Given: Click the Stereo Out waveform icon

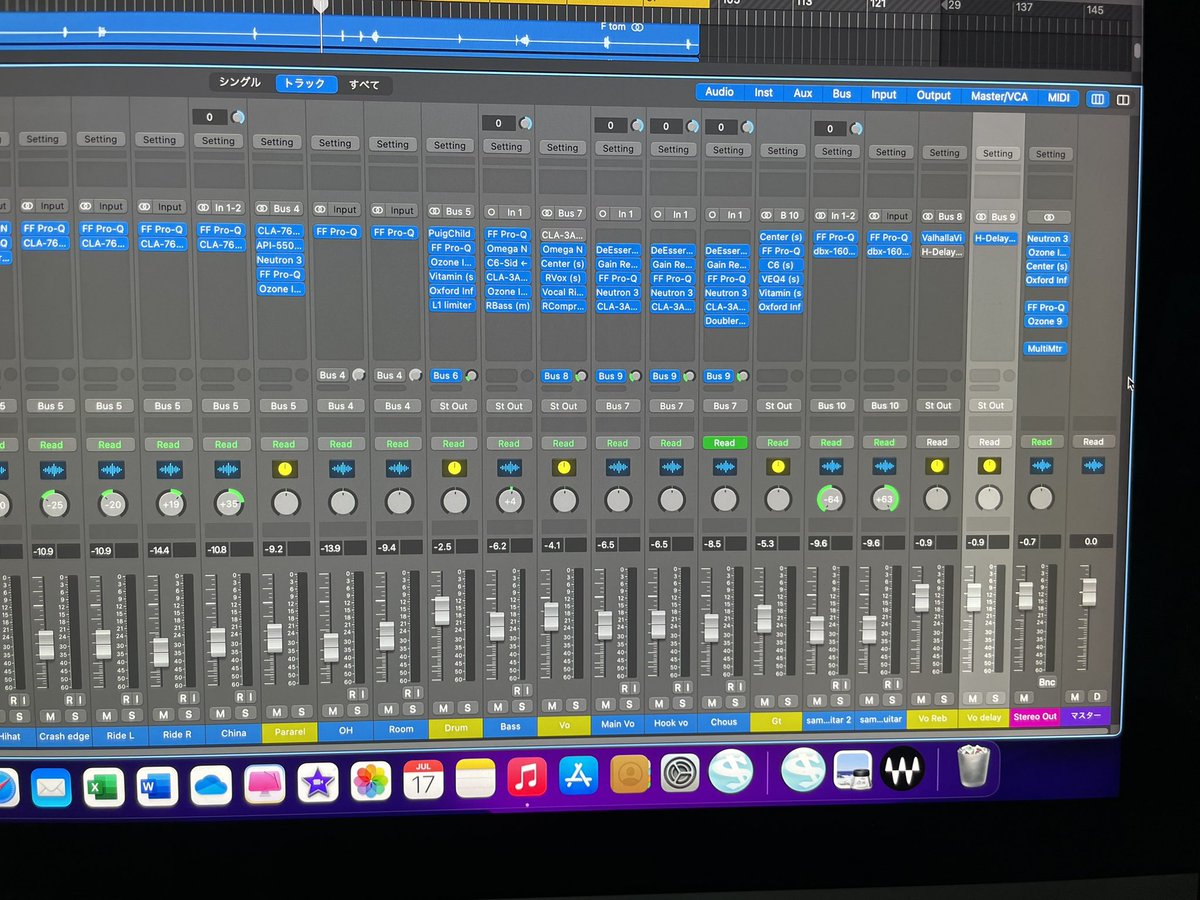Looking at the screenshot, I should (1041, 466).
